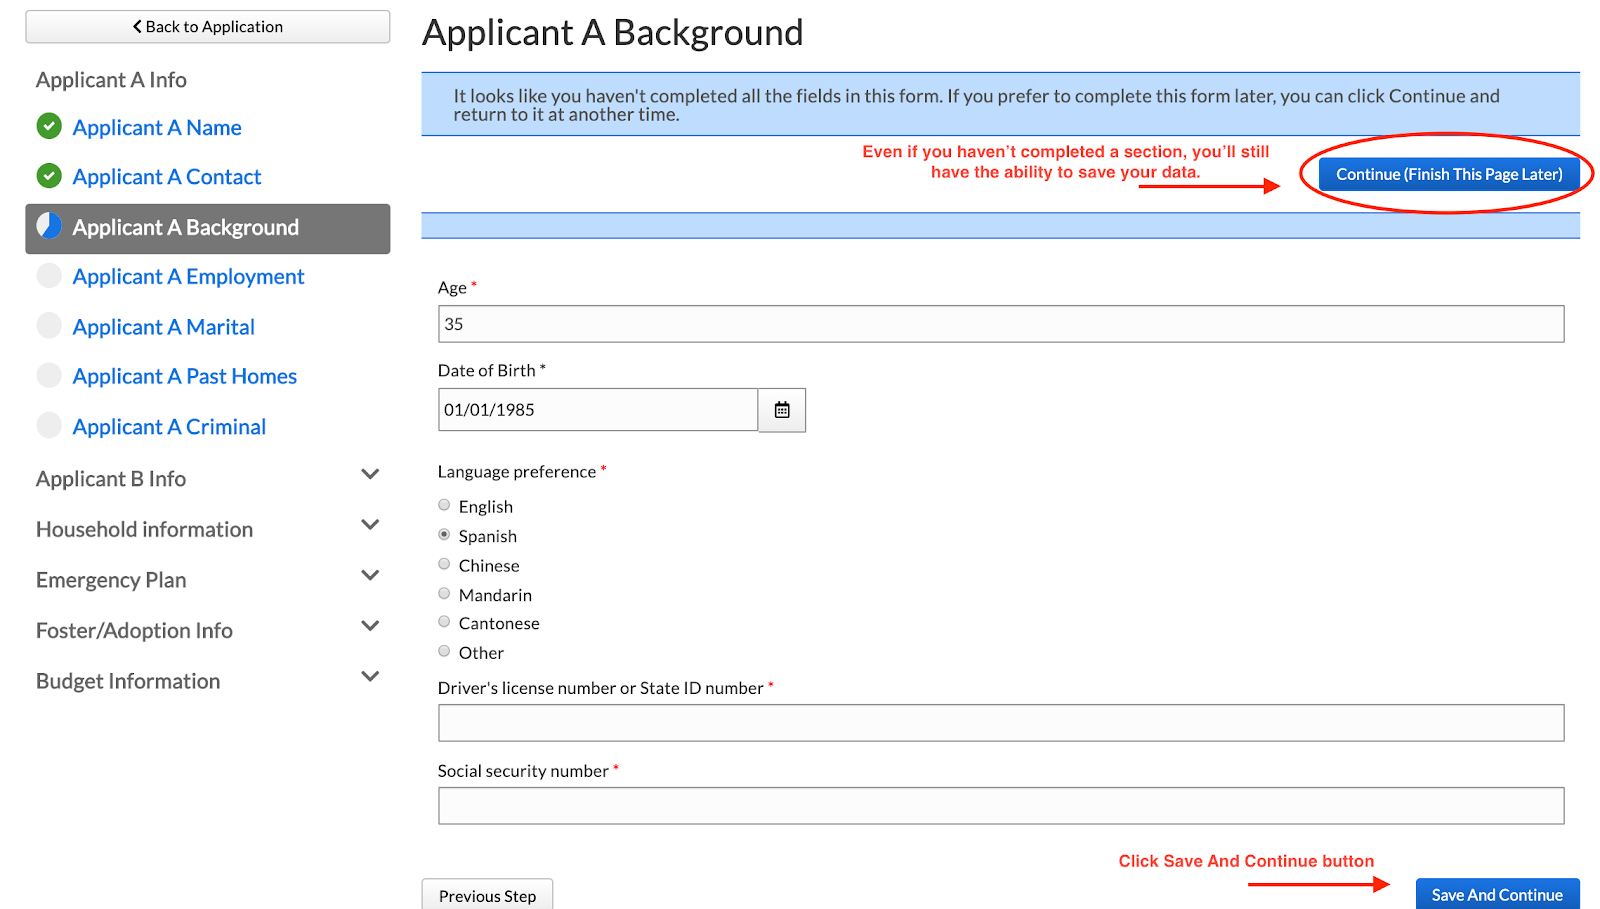Click green checkmark beside Applicant A Contact
Viewport: 1600px width, 909px height.
49,176
